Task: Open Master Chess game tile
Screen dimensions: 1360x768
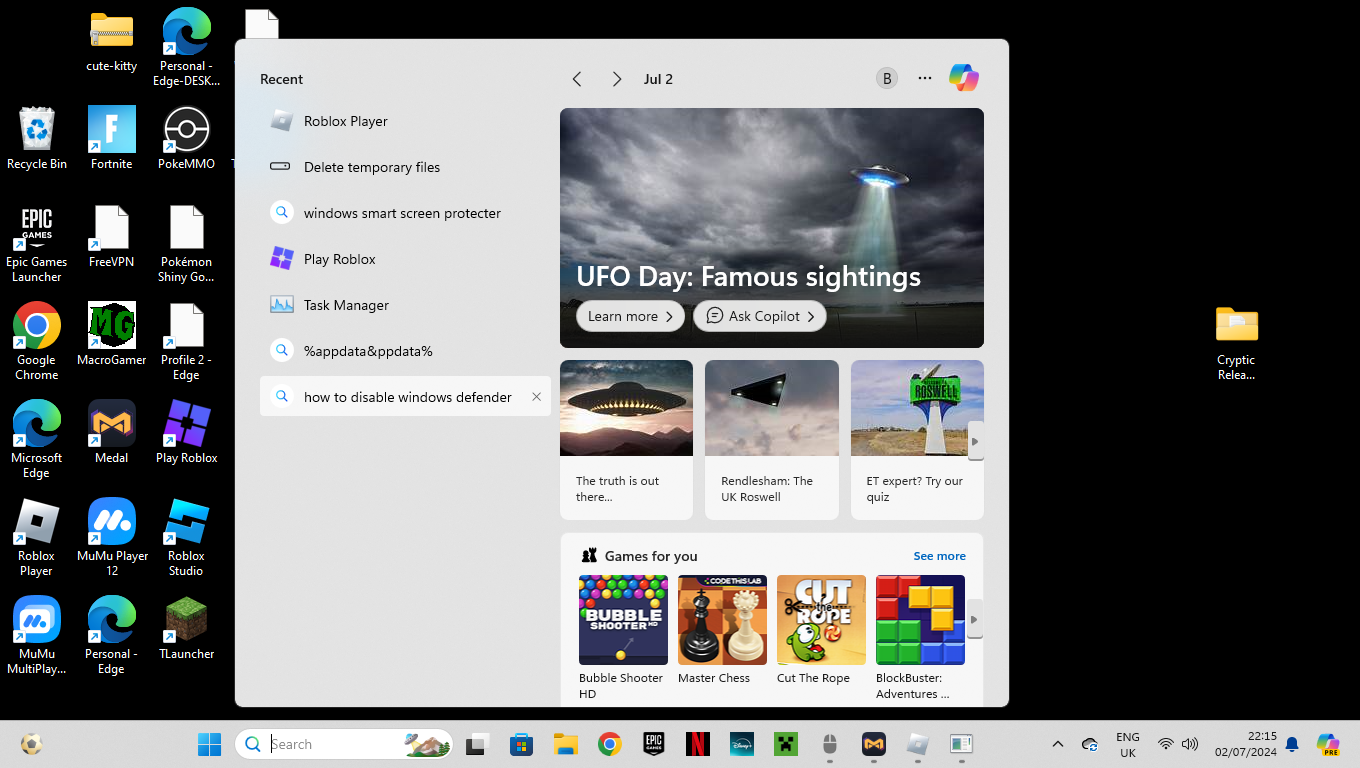Action: click(722, 630)
